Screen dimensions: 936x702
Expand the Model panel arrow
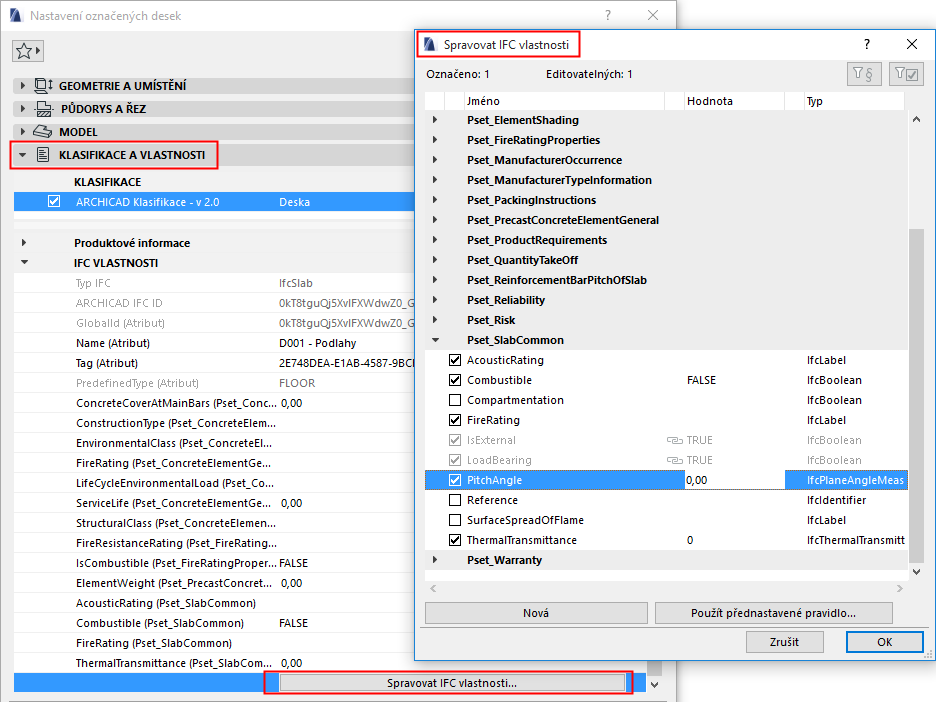23,132
